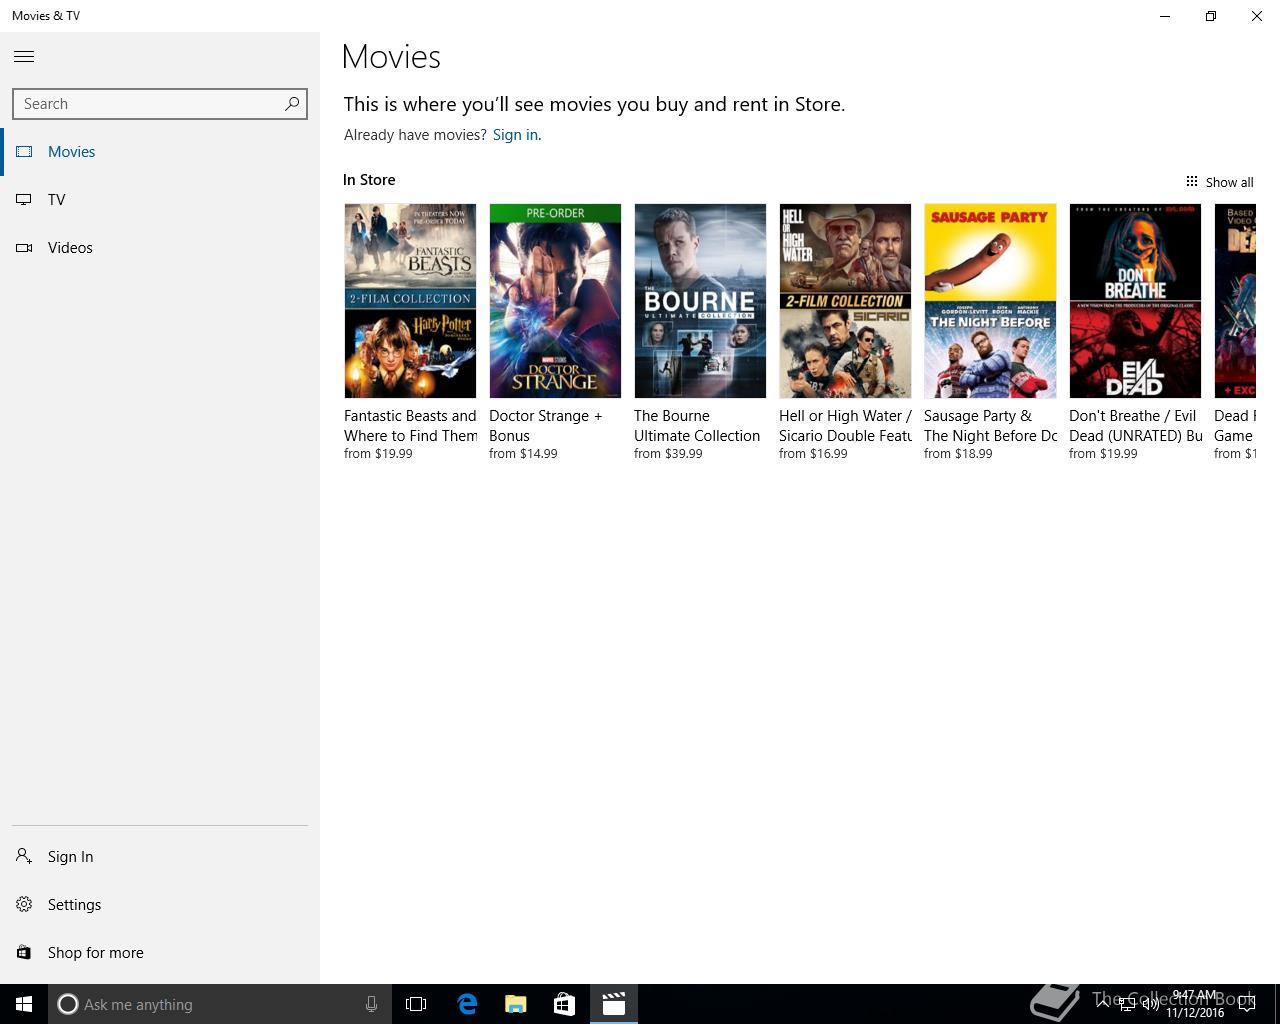Launch Microsoft Edge from the taskbar

point(467,1004)
